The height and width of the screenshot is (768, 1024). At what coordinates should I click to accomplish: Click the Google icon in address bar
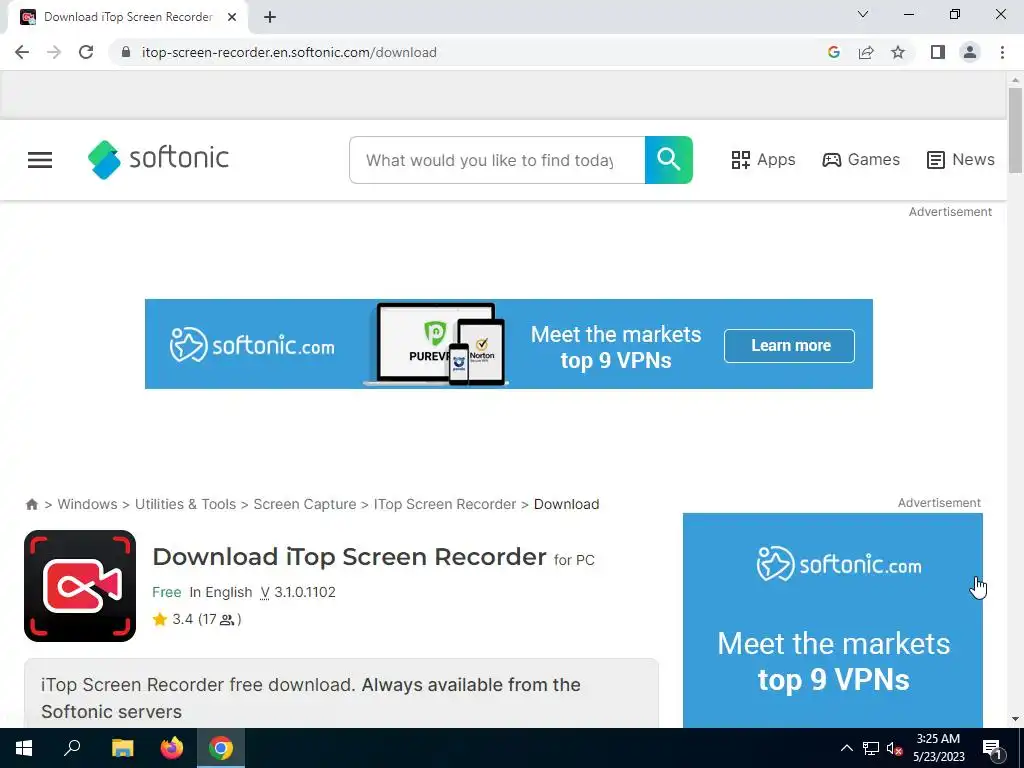click(x=833, y=52)
